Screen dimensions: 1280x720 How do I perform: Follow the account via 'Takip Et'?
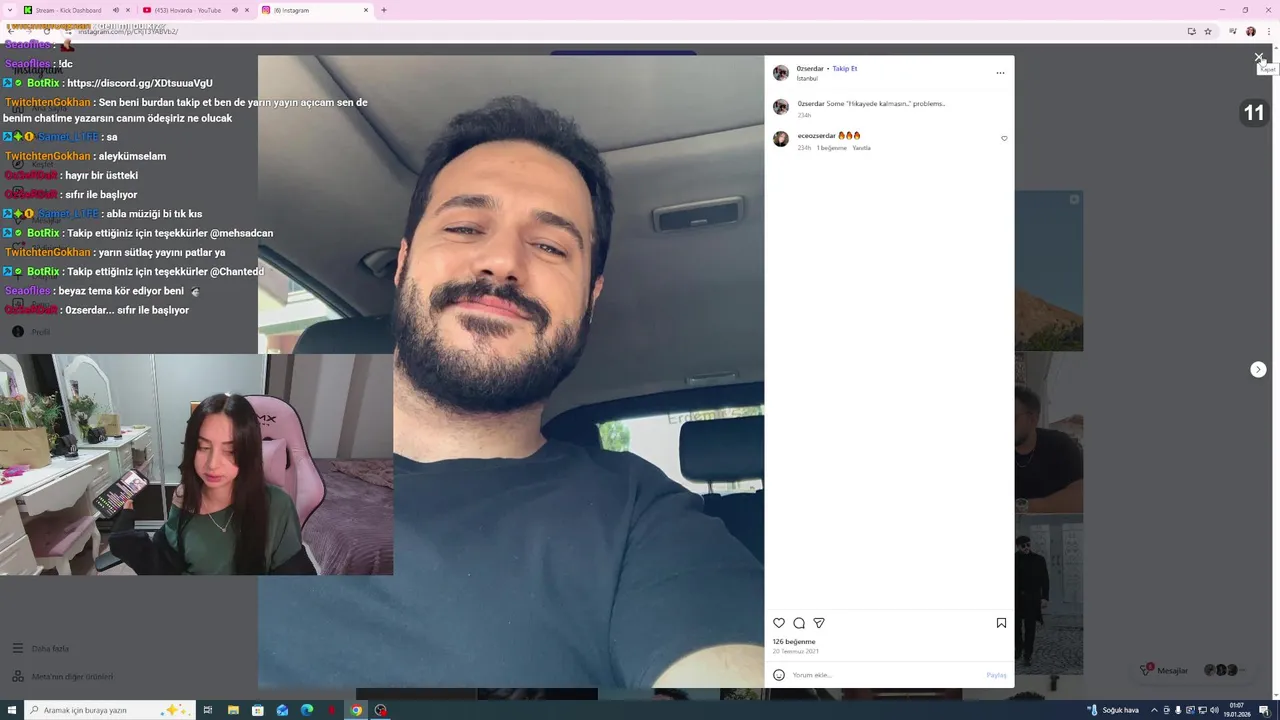(x=845, y=69)
